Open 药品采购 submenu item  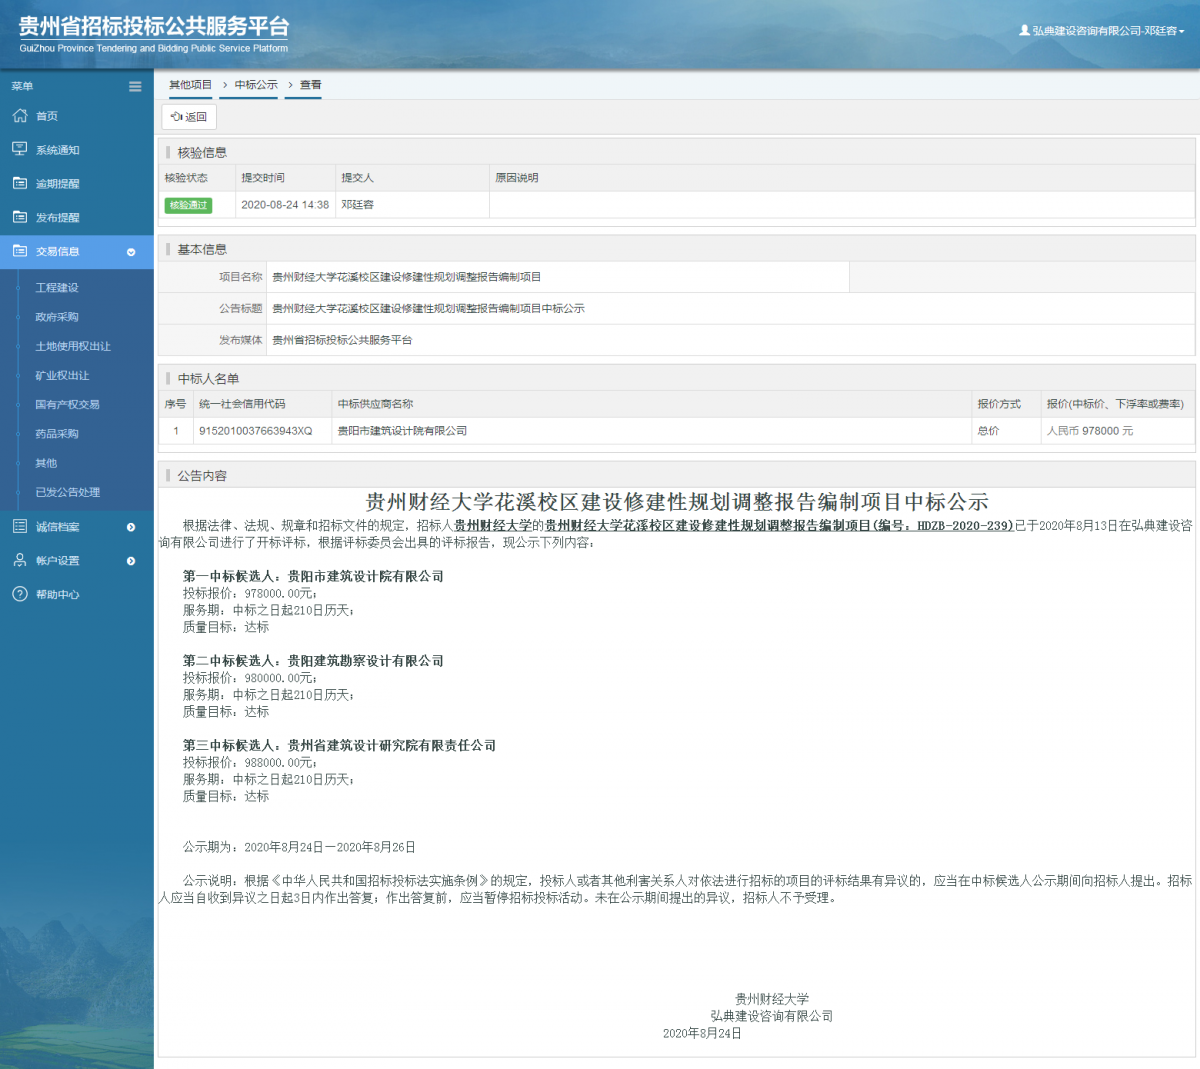coord(57,434)
